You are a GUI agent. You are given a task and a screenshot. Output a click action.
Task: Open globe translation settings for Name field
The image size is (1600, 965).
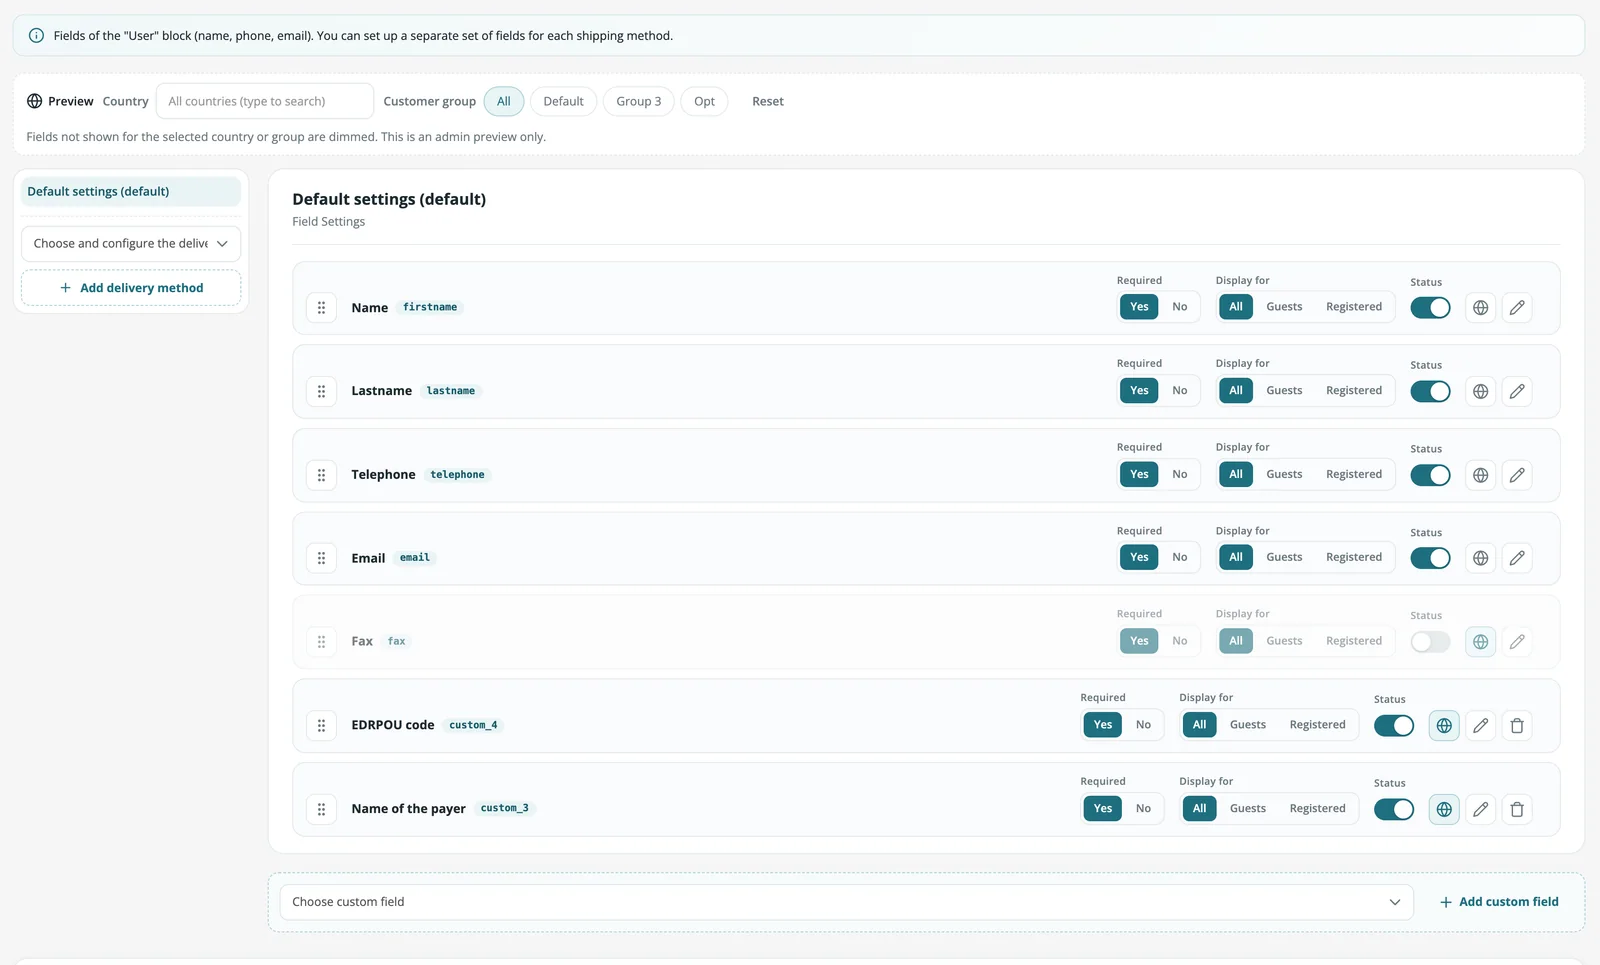coord(1481,308)
